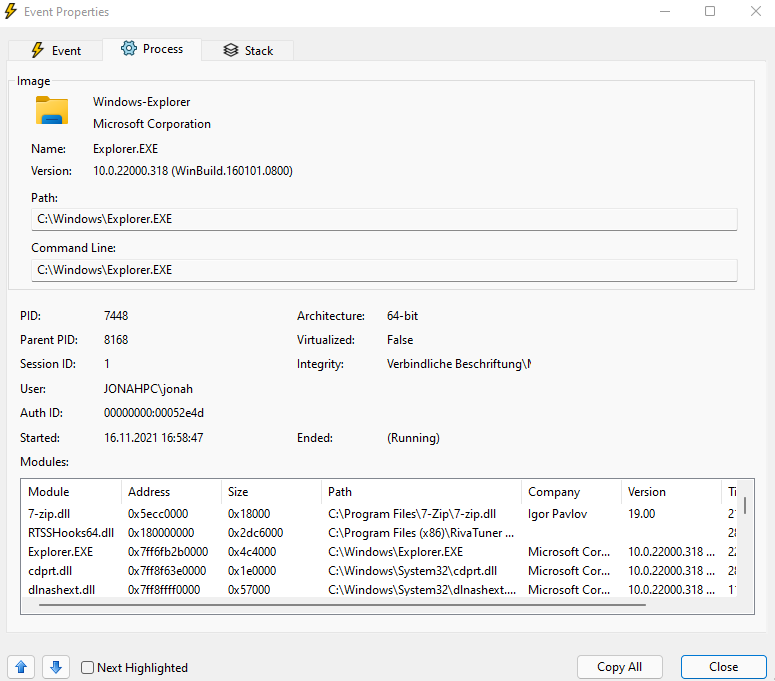Enable the Next Highlighted checkbox
This screenshot has width=775, height=681.
(87, 668)
